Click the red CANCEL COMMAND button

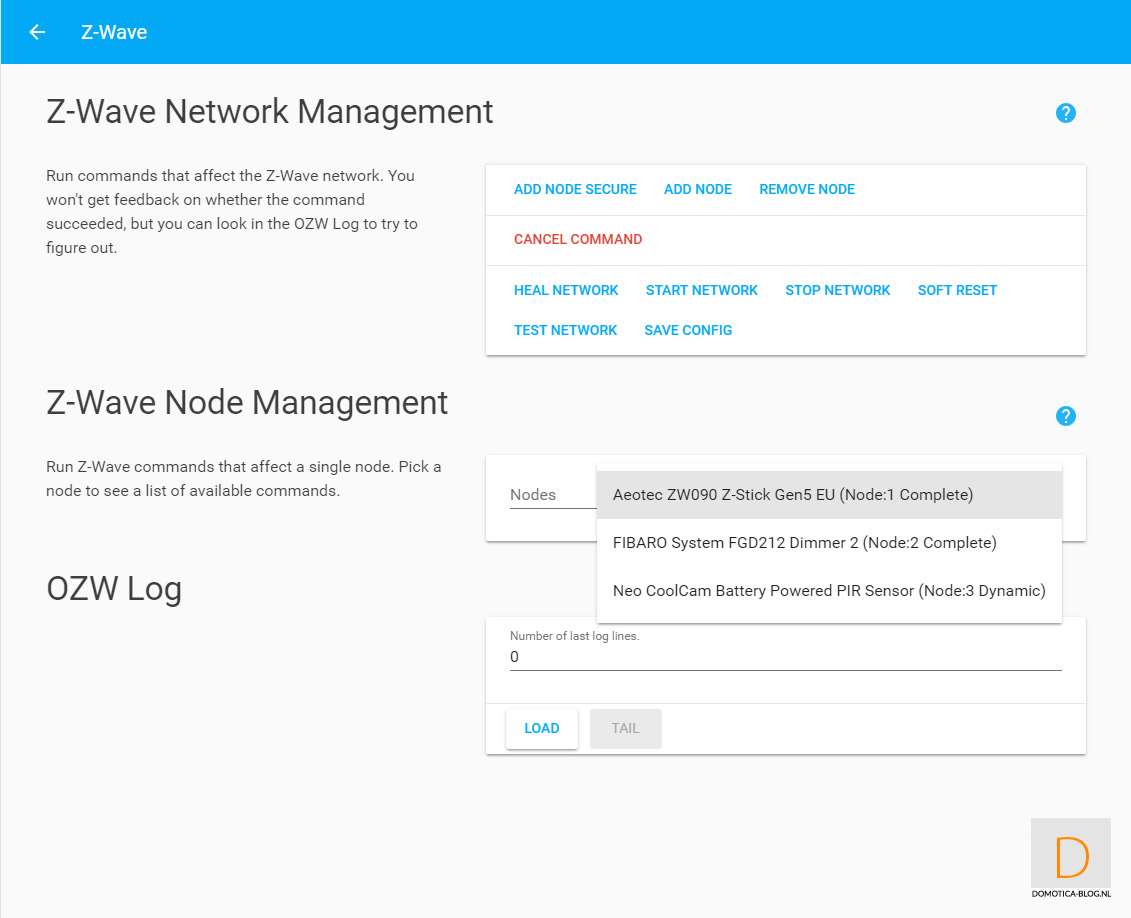pyautogui.click(x=578, y=239)
